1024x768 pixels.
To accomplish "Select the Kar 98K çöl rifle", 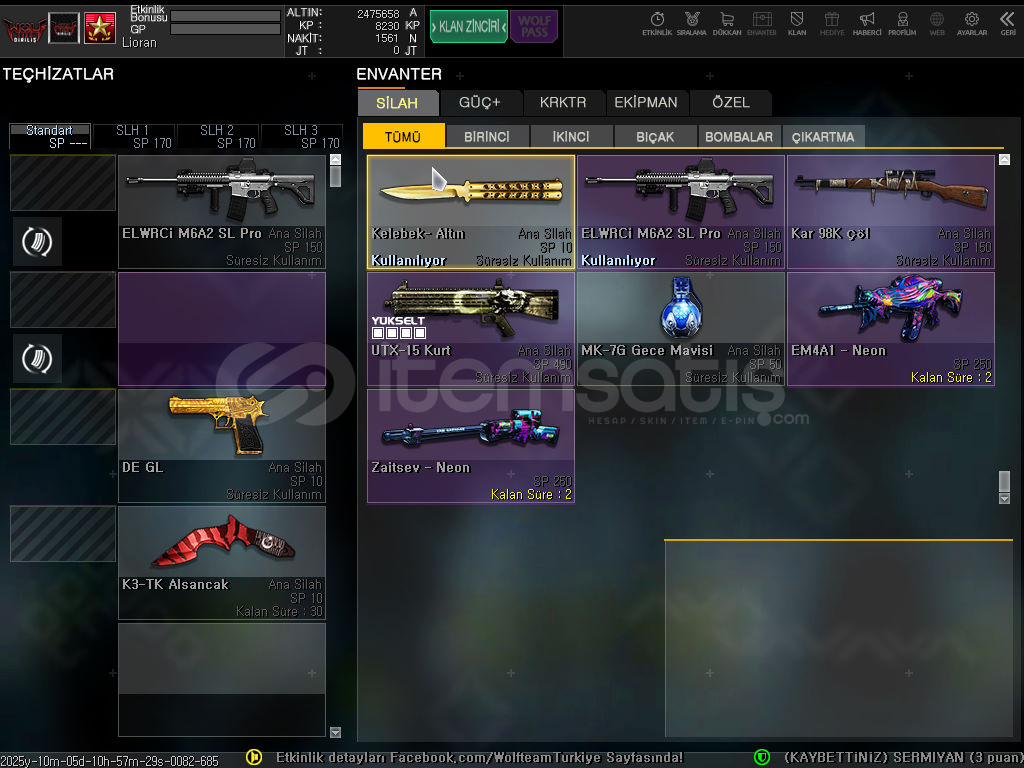I will 891,212.
